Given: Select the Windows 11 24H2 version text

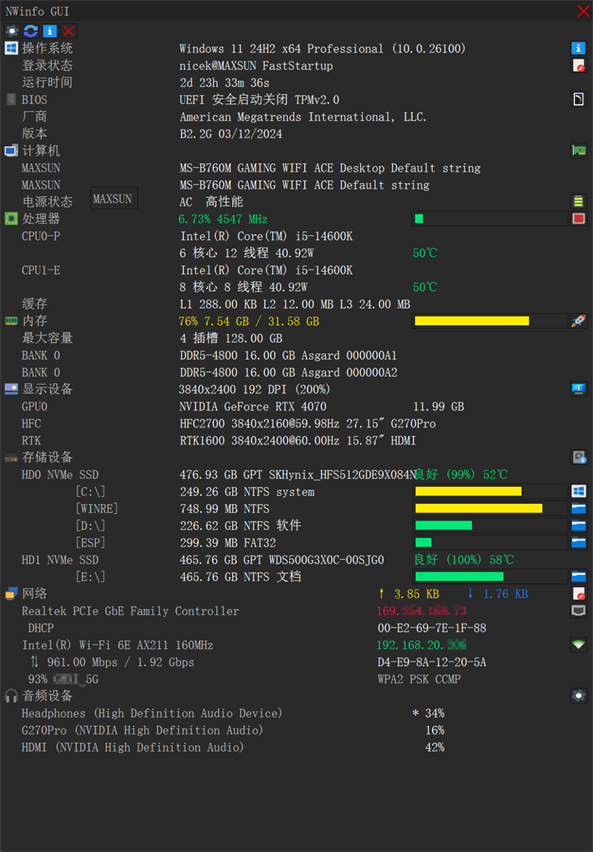Looking at the screenshot, I should tap(322, 49).
